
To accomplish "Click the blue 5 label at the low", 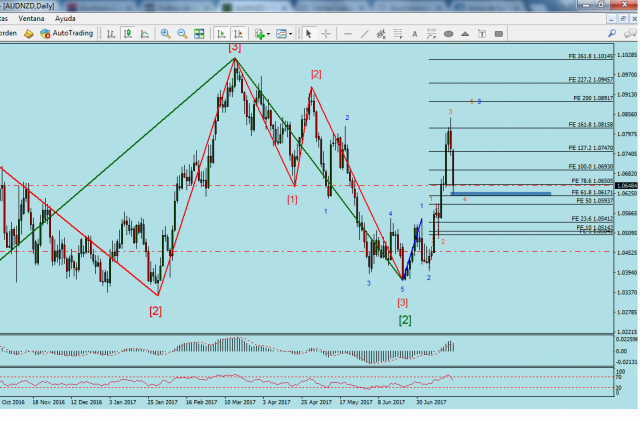I will (402, 290).
